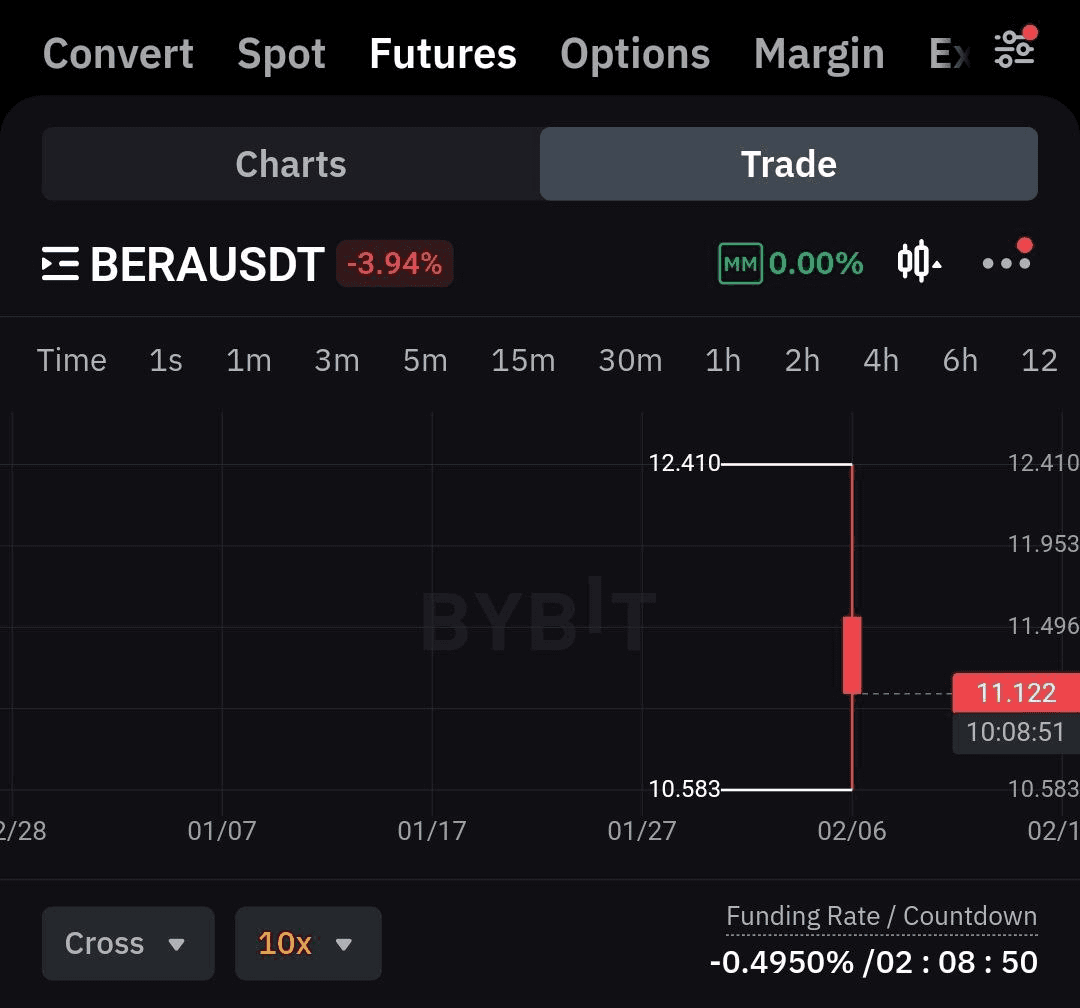Switch to the Charts view

[291, 164]
